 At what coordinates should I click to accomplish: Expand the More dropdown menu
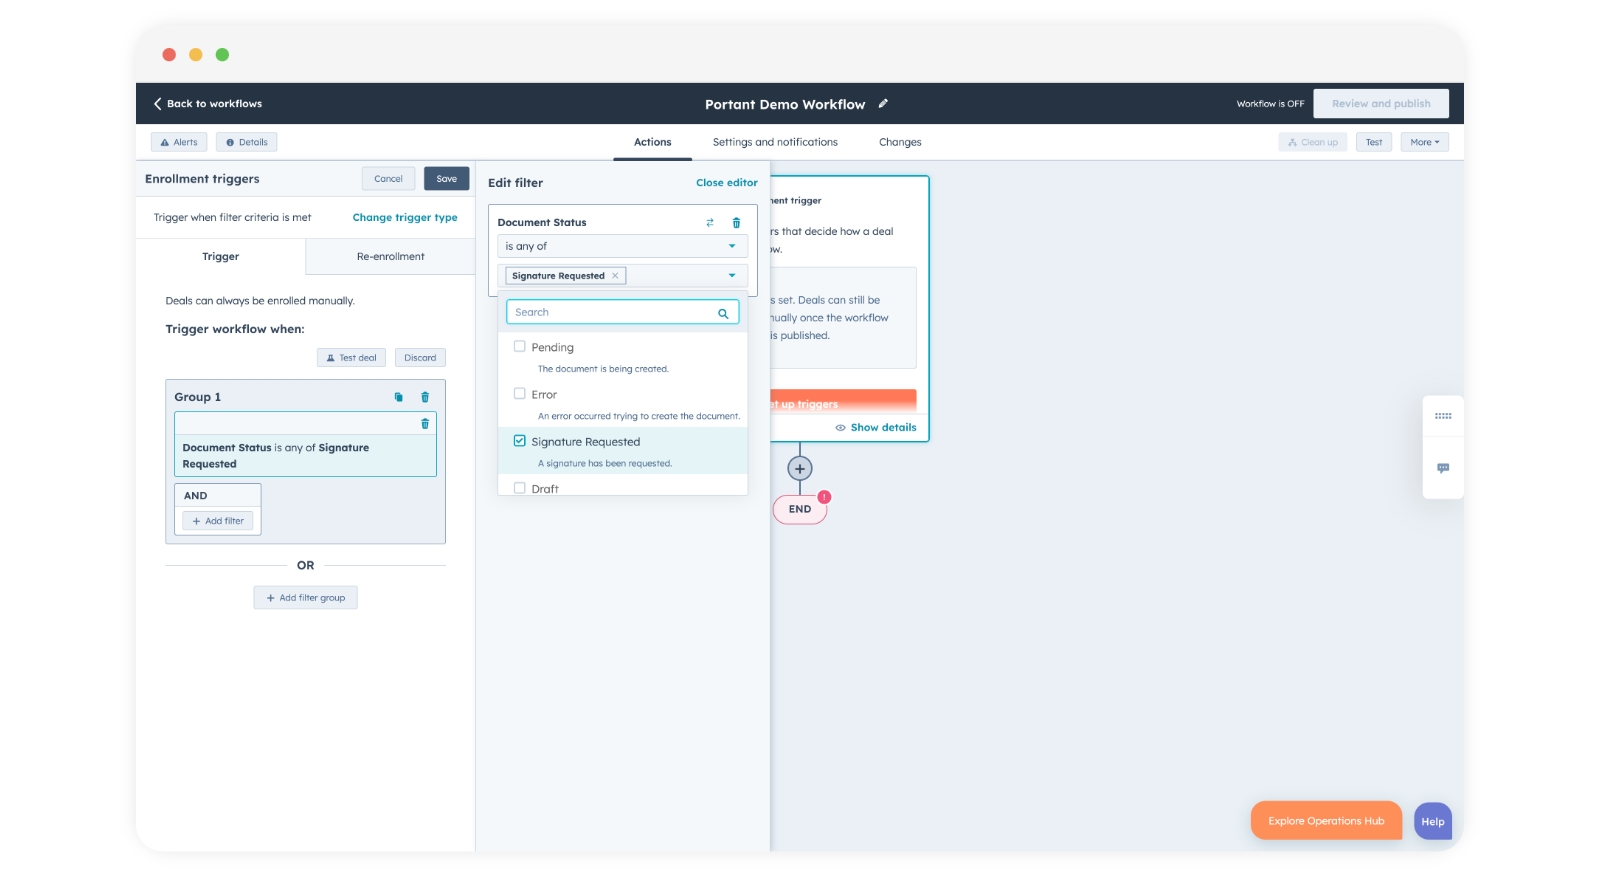click(1424, 142)
